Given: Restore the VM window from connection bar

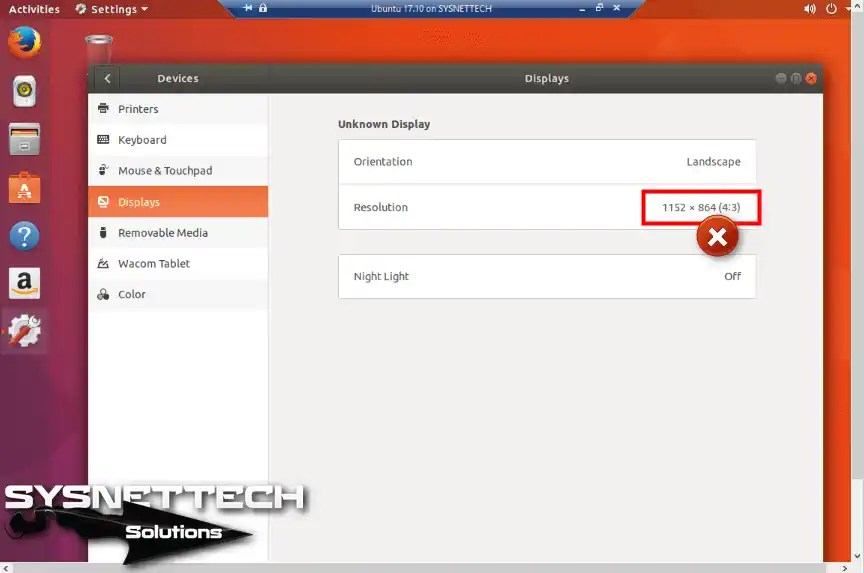Looking at the screenshot, I should [599, 8].
